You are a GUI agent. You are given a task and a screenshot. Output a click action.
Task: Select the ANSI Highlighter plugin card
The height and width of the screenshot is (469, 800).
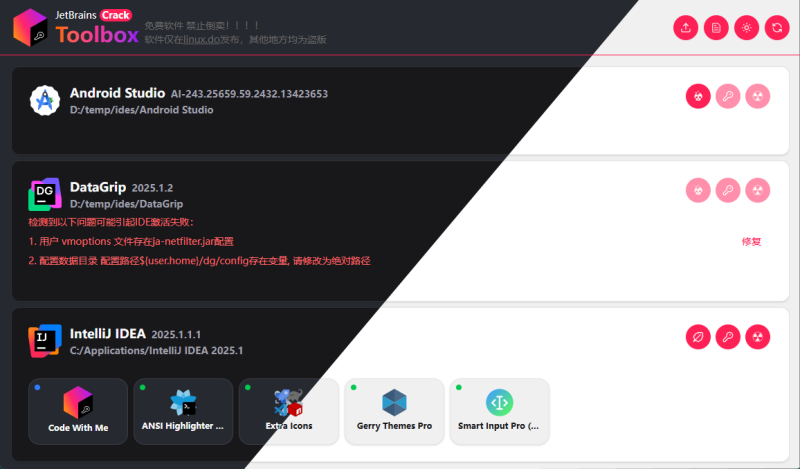[x=183, y=411]
